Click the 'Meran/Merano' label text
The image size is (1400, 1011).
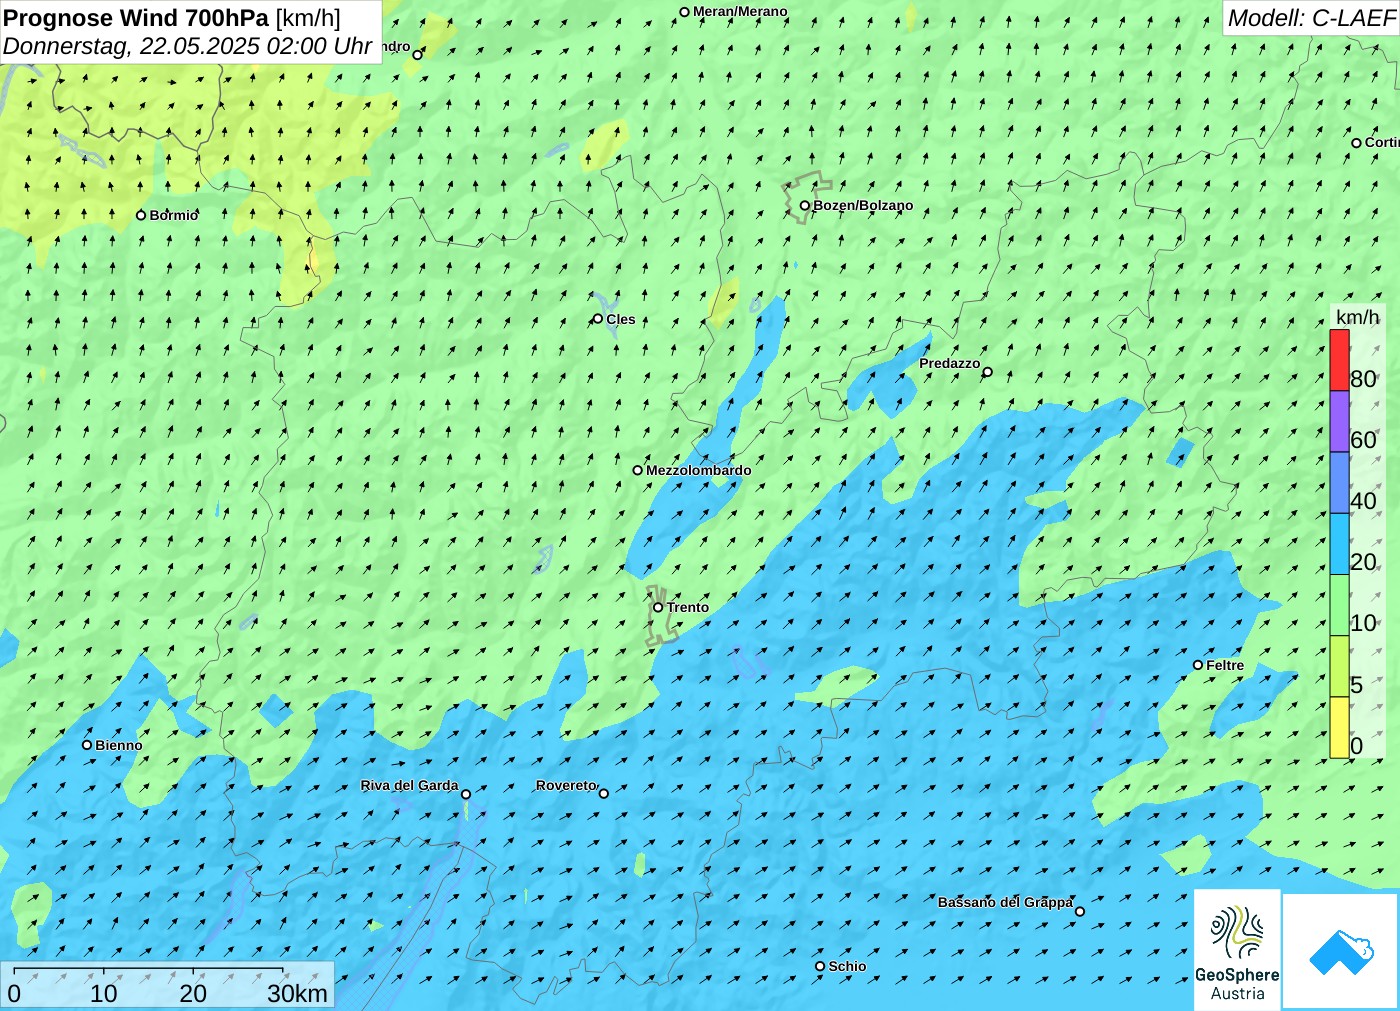click(740, 11)
